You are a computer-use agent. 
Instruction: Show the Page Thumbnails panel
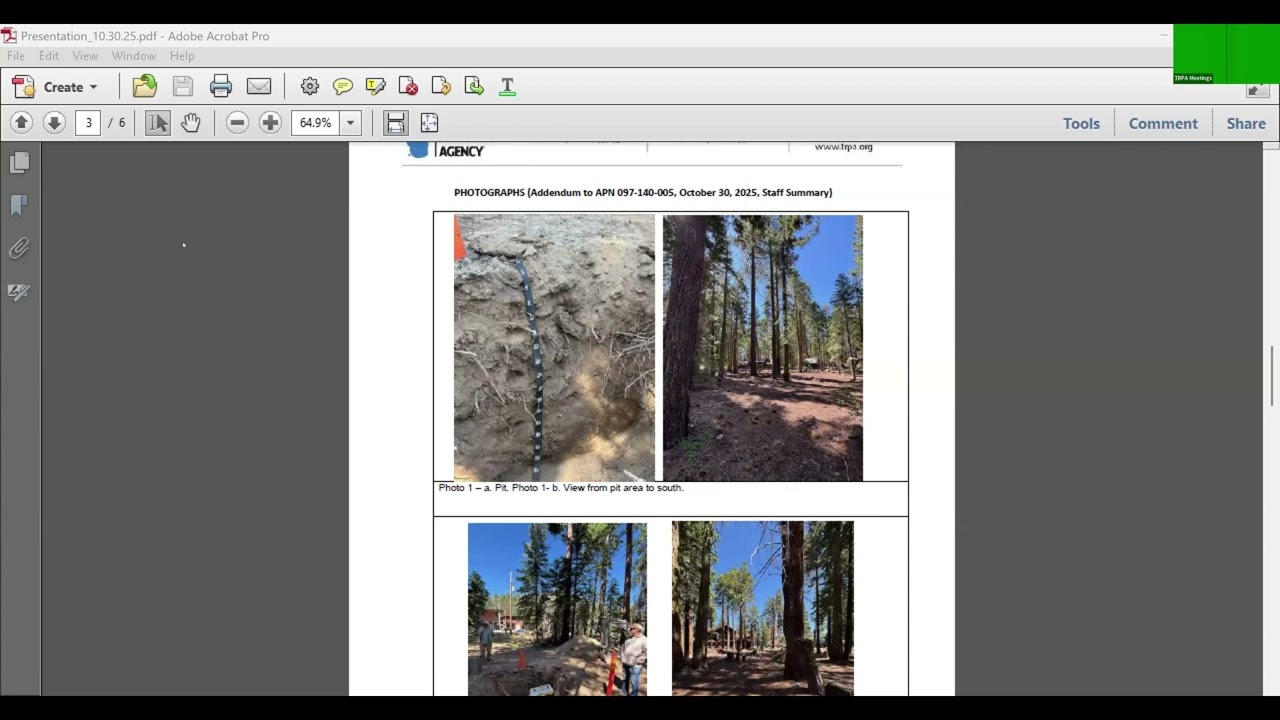(x=19, y=162)
